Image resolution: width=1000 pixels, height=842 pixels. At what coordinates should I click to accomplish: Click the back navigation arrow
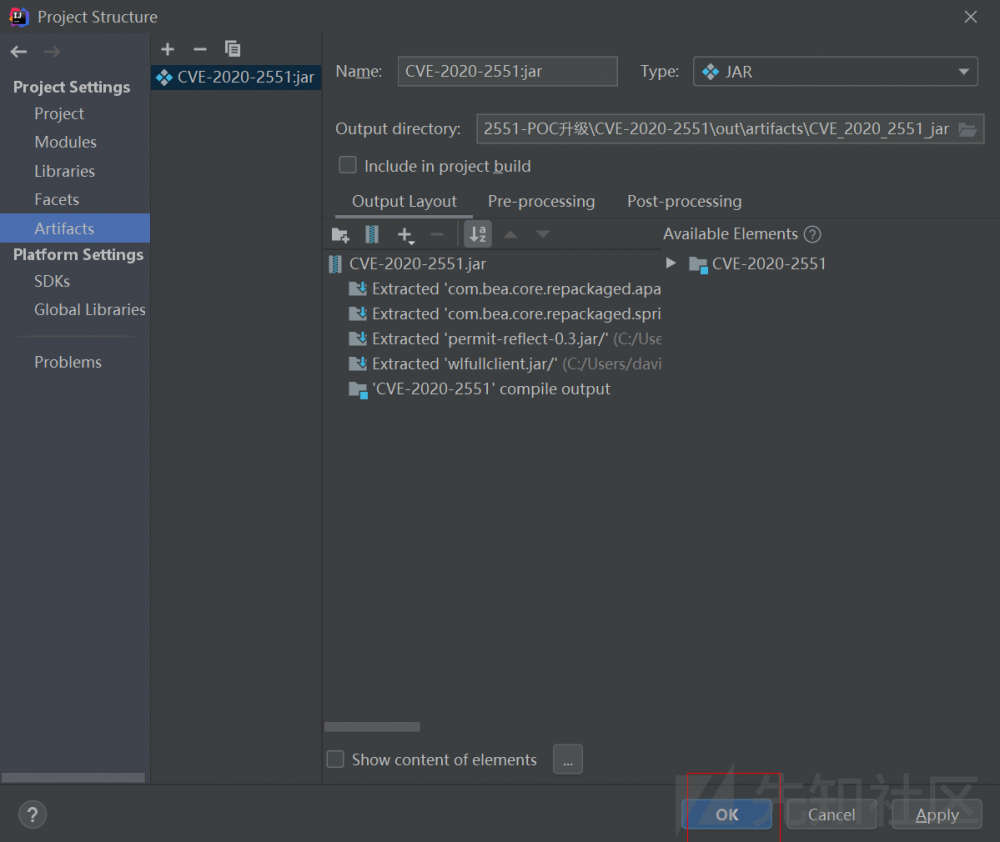pos(18,52)
